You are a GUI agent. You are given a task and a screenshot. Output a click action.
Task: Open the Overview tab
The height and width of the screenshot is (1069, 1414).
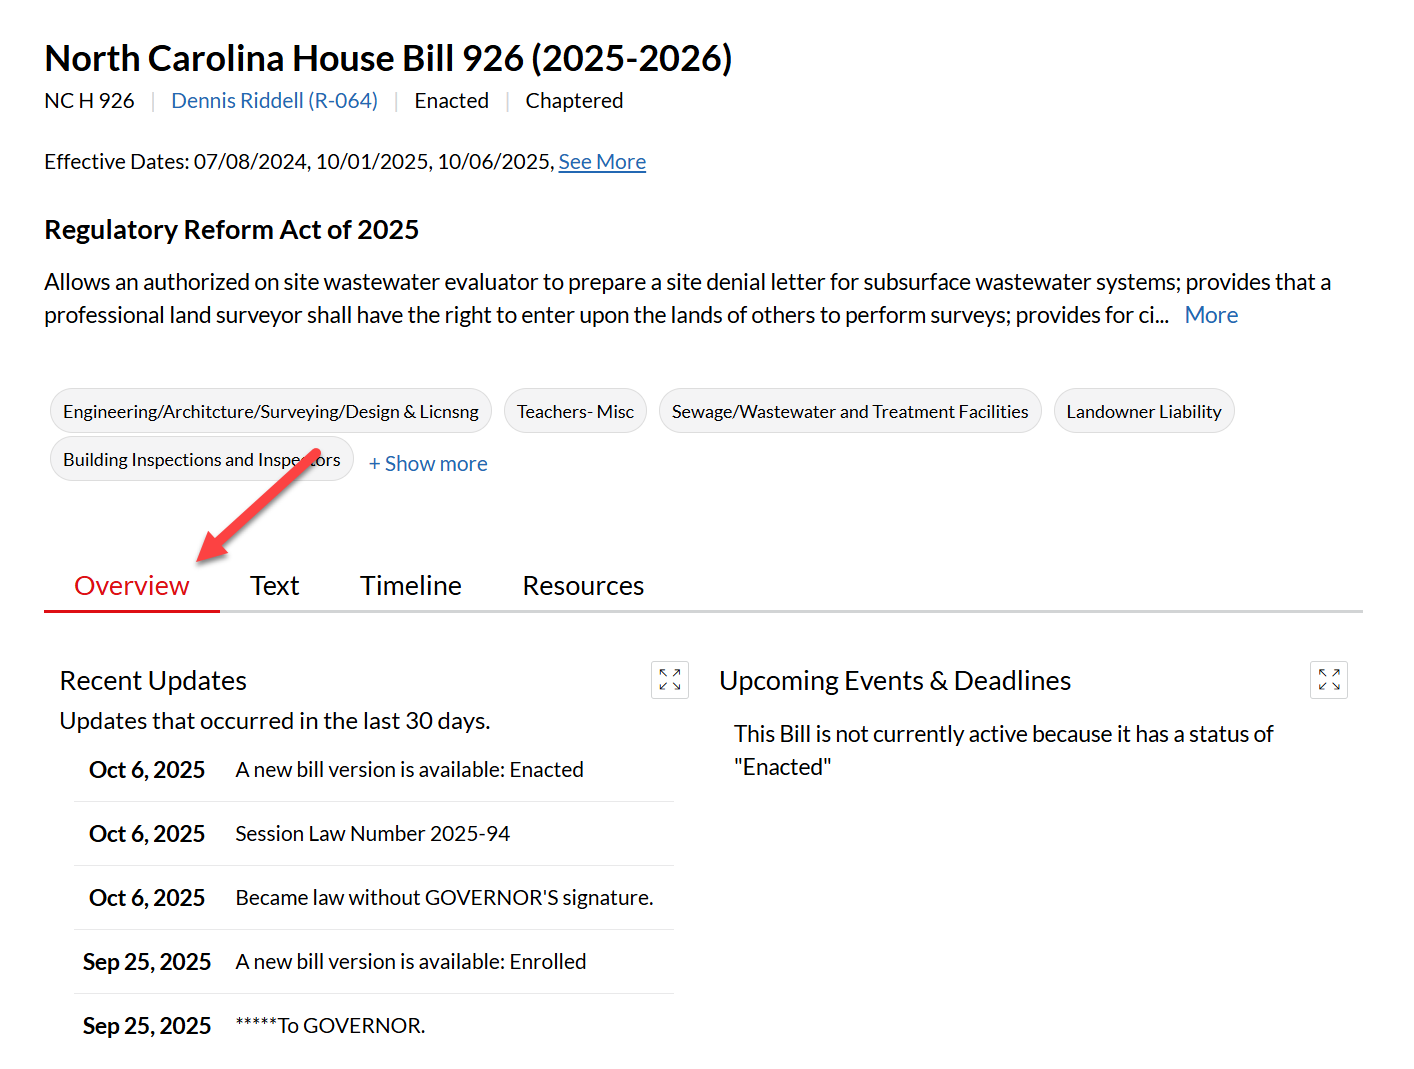click(131, 586)
